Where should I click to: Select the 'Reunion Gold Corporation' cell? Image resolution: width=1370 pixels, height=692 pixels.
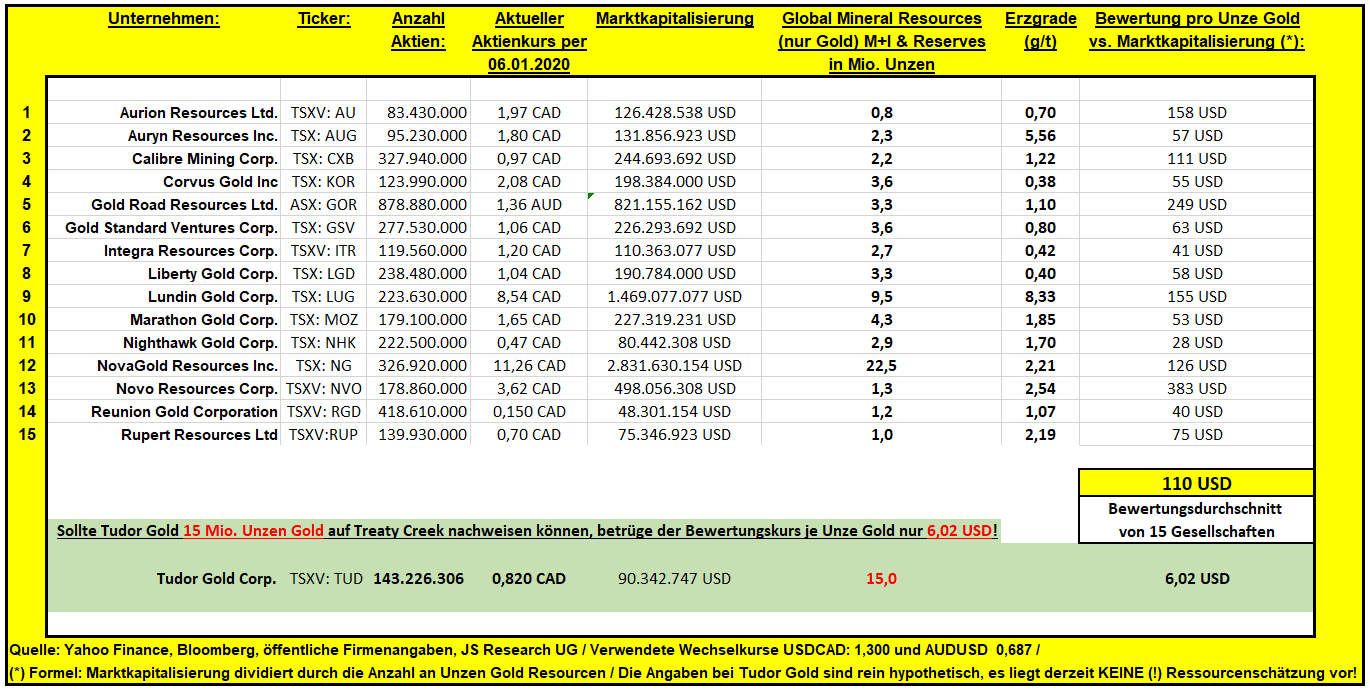coord(185,412)
